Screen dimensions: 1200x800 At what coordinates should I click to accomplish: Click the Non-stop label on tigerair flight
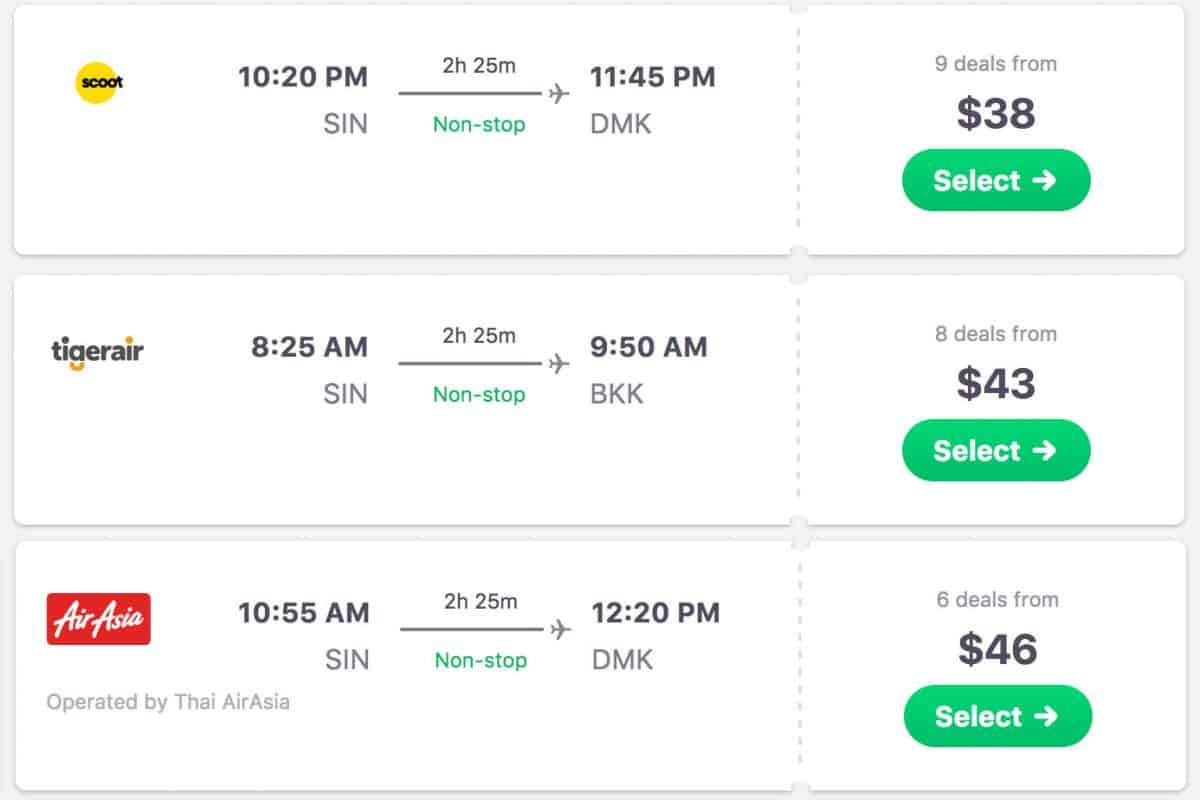[x=479, y=395]
